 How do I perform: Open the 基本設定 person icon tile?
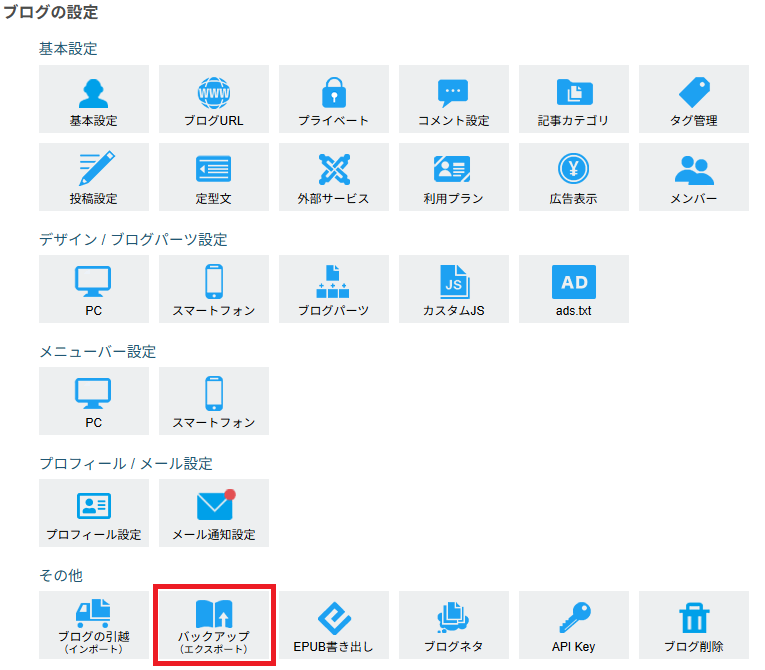94,99
